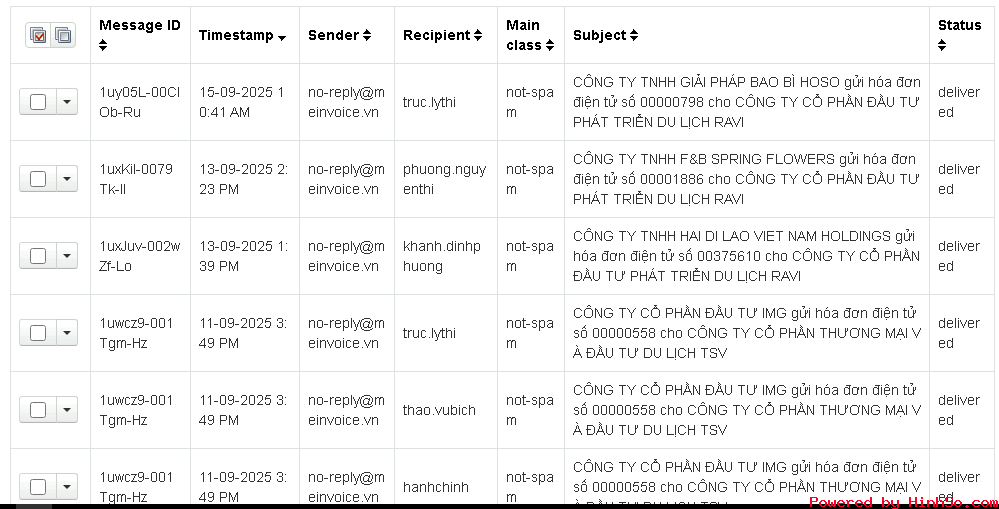Image resolution: width=999 pixels, height=509 pixels.
Task: Sort by Sender column arrows
Action: pyautogui.click(x=367, y=36)
